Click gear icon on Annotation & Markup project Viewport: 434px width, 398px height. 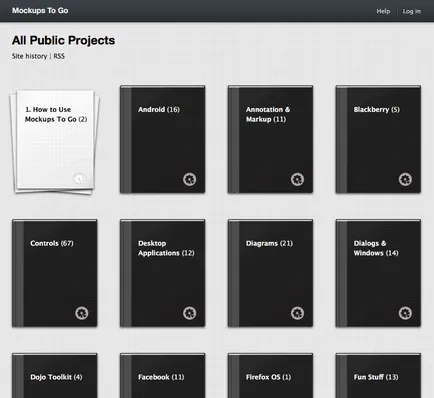297,179
